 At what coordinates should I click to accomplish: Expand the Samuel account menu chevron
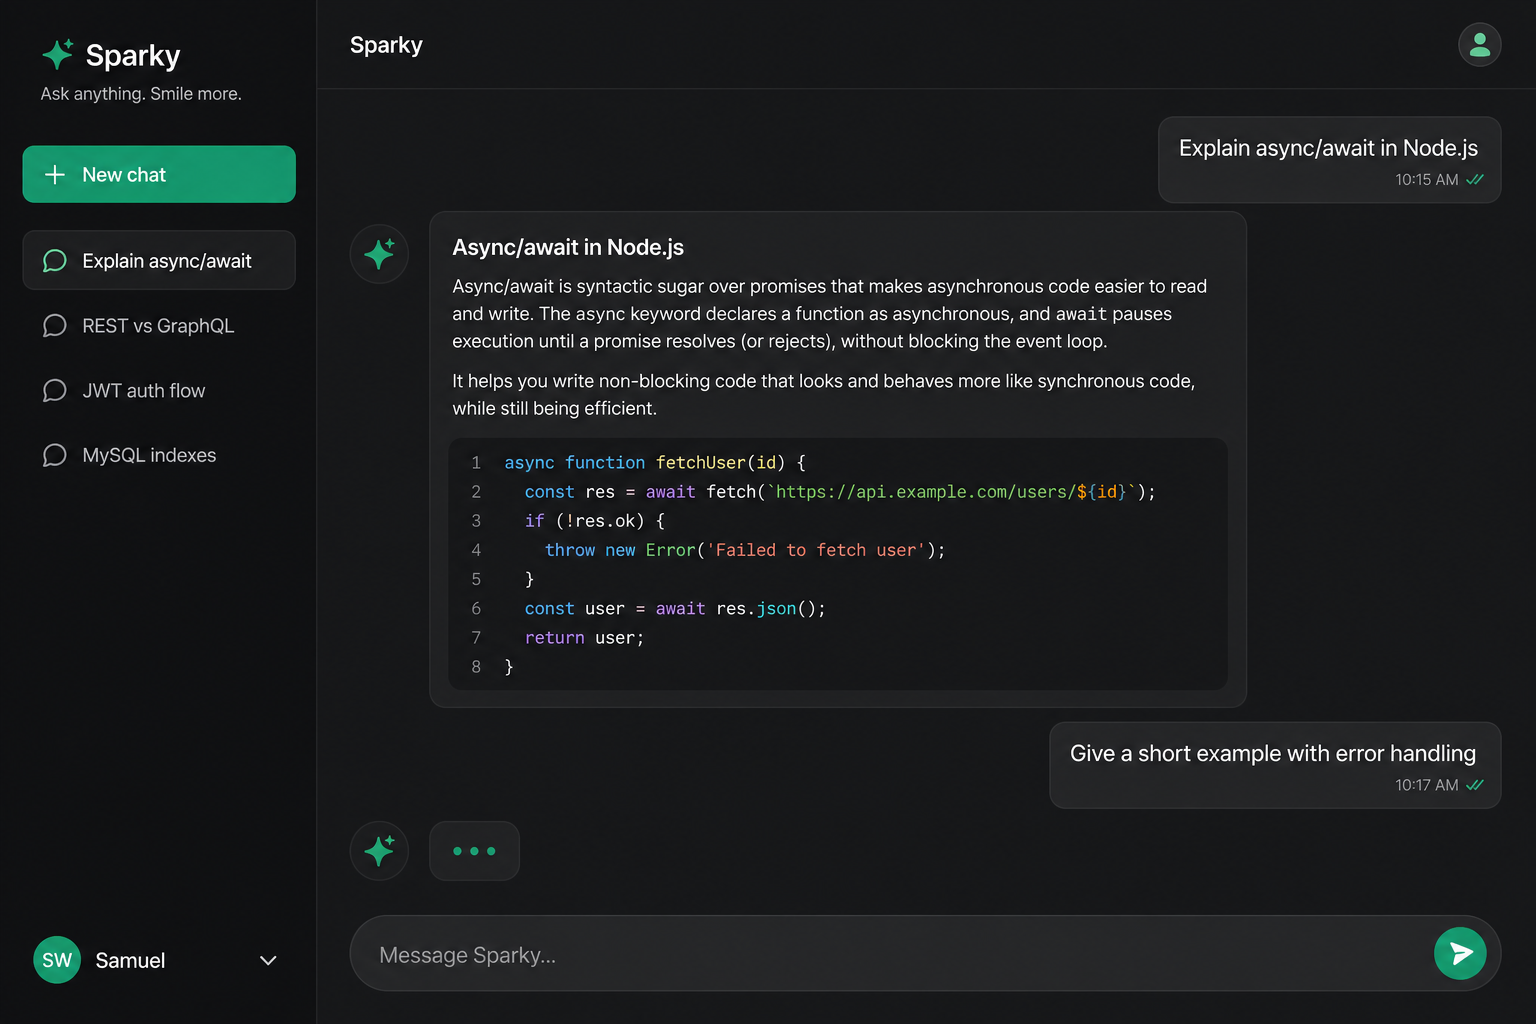pos(268,961)
